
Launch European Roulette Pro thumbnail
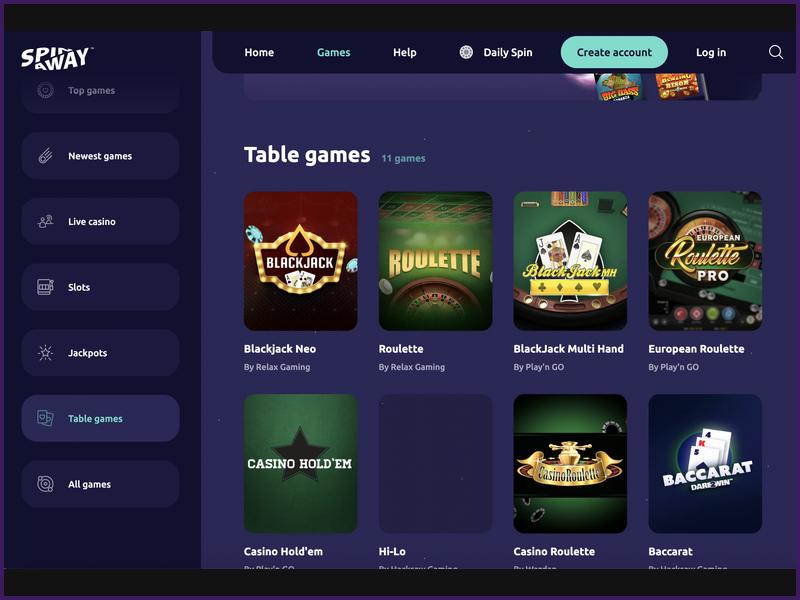point(705,261)
